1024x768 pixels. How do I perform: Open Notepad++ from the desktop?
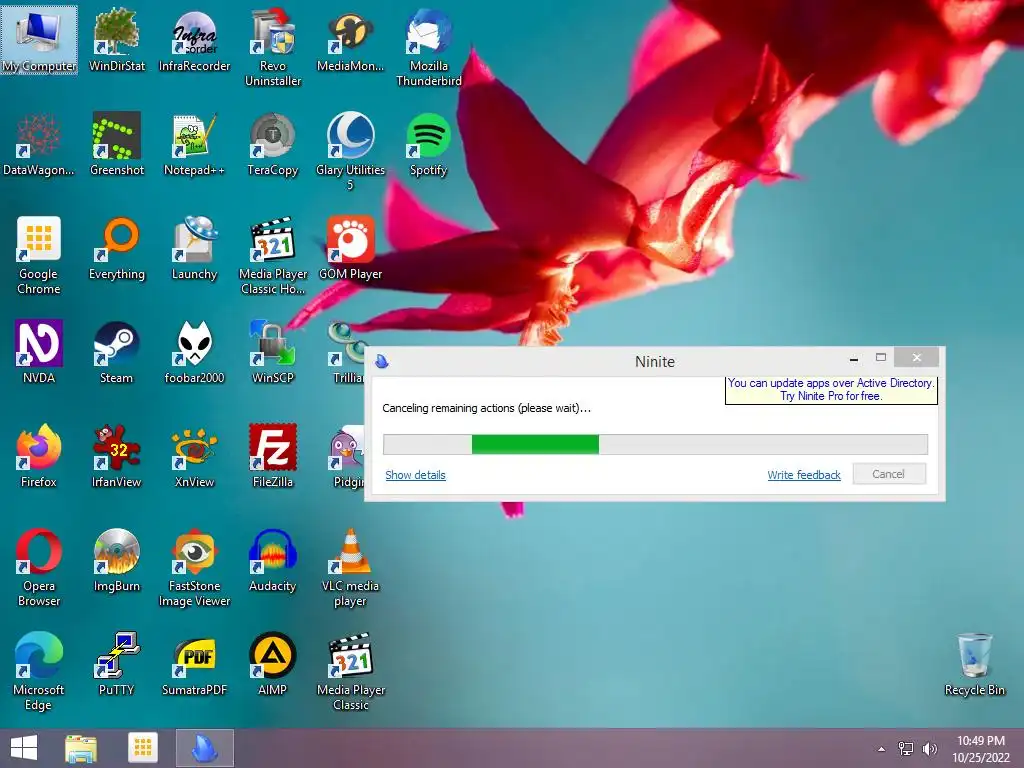[x=194, y=144]
